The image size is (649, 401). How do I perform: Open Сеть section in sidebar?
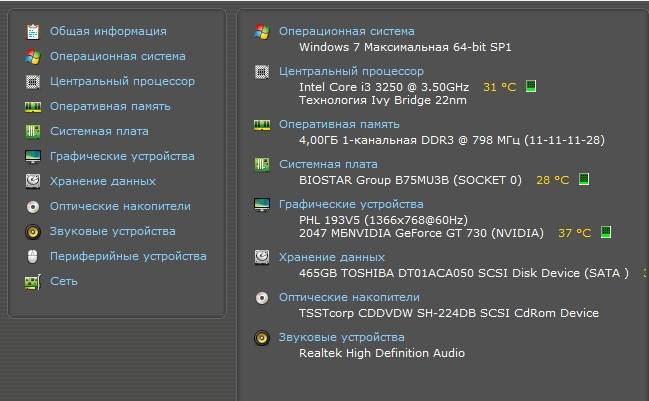(64, 281)
